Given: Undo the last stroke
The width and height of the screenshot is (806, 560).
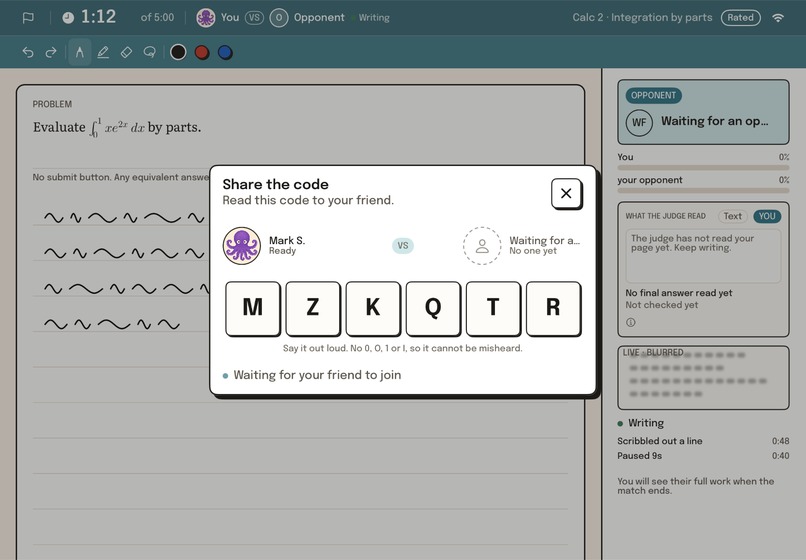Looking at the screenshot, I should (x=28, y=52).
